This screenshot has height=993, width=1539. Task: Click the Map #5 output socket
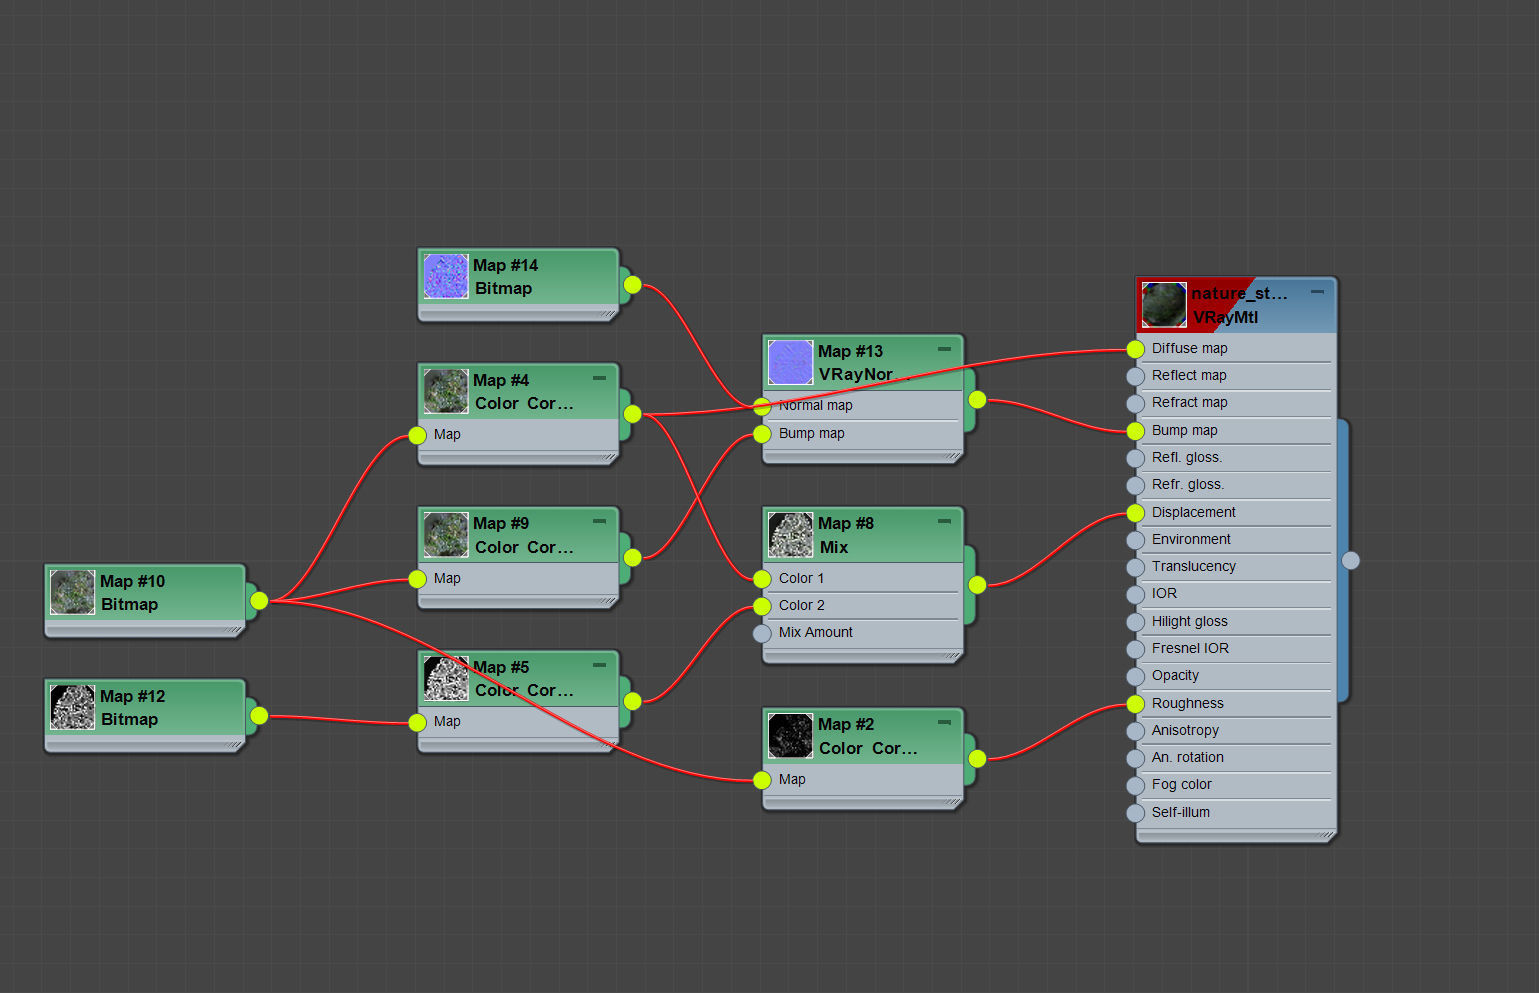632,701
